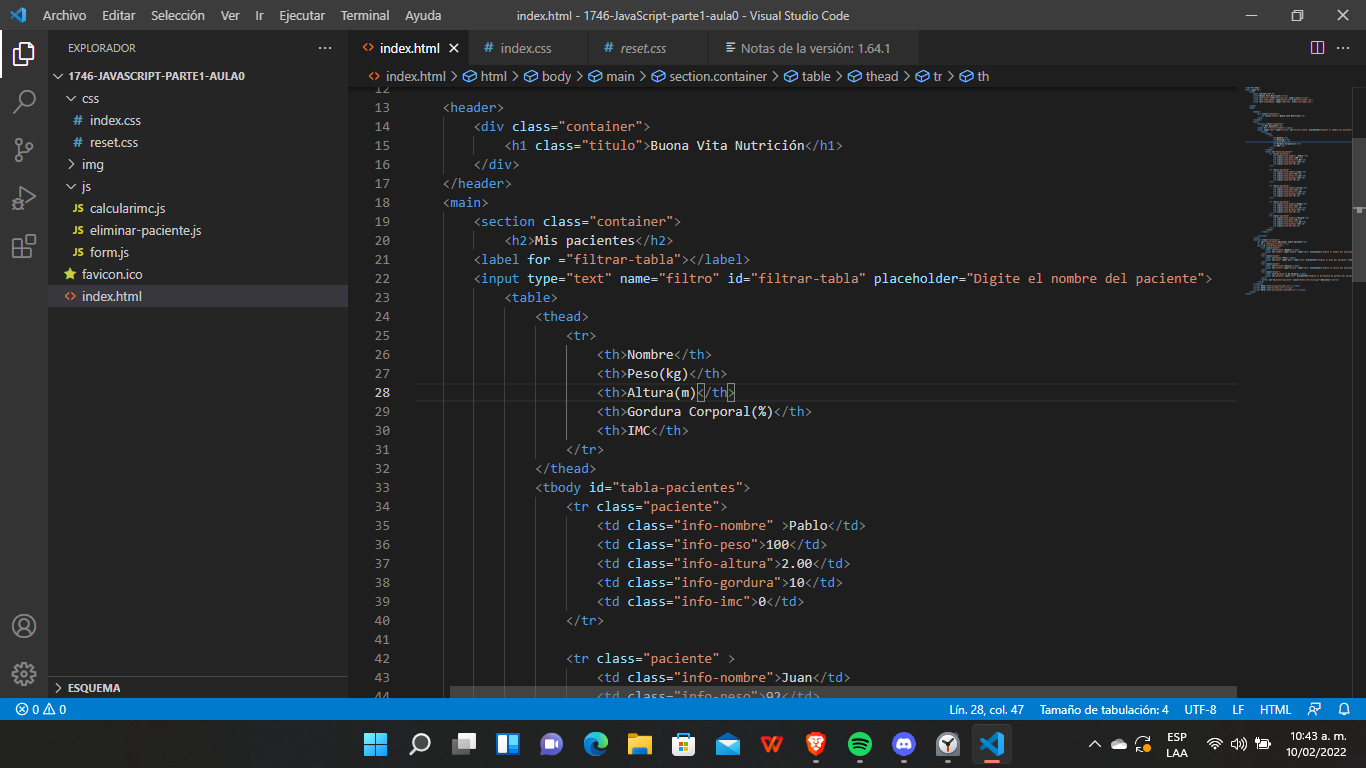Open favicon.ico file
The image size is (1366, 768).
click(x=198, y=274)
